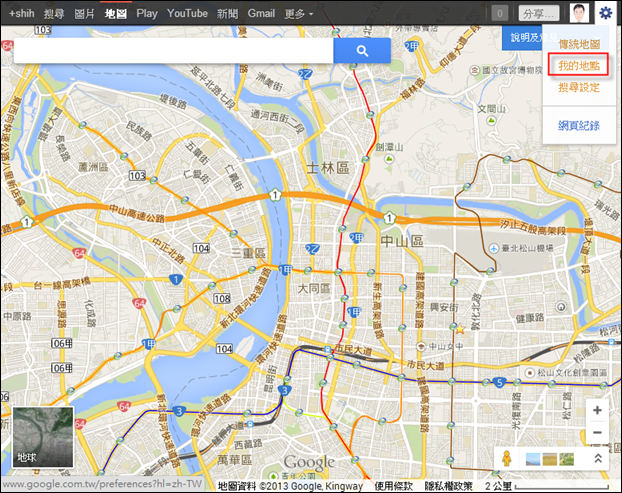Click the 民族路 street label

pos(139,131)
